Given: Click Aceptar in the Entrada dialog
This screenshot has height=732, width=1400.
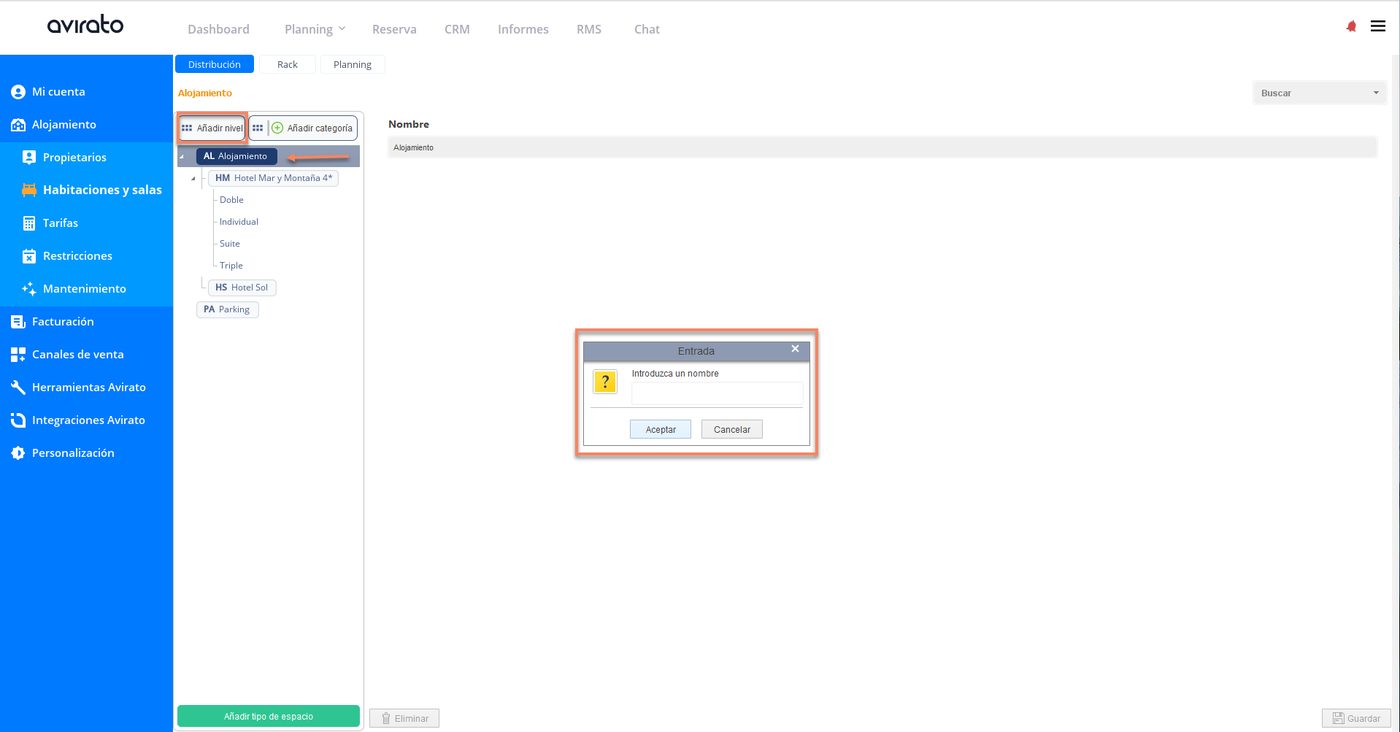Looking at the screenshot, I should click(661, 429).
